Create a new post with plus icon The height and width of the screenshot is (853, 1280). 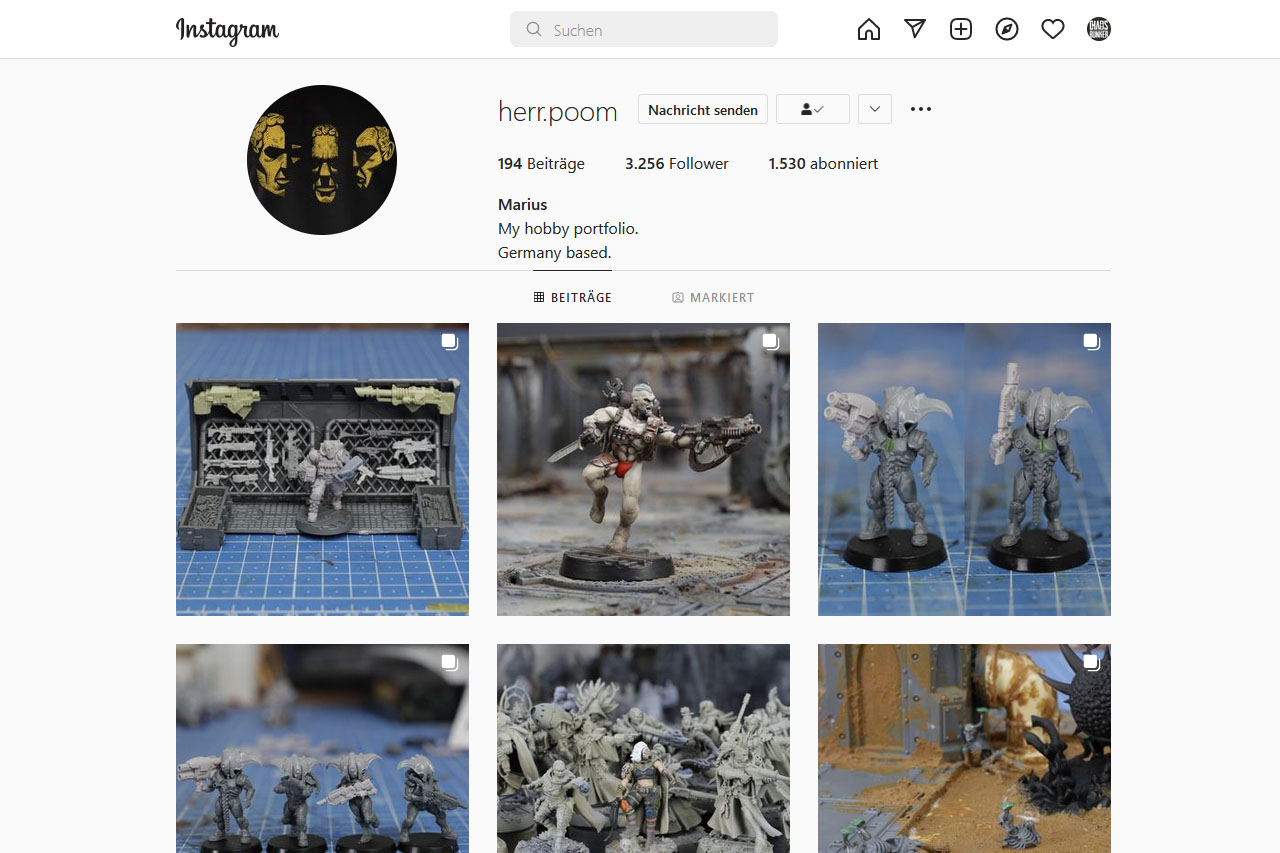[961, 29]
